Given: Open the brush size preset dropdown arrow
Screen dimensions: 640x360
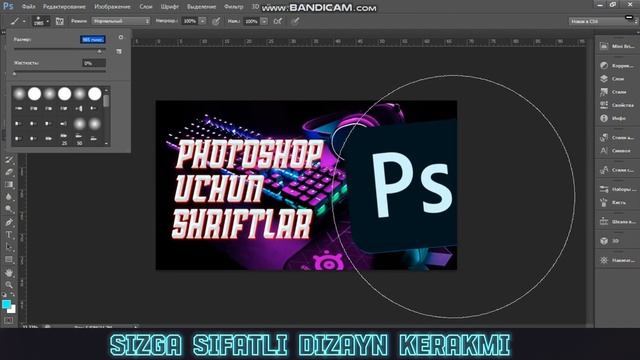Looking at the screenshot, I should tap(47, 21).
